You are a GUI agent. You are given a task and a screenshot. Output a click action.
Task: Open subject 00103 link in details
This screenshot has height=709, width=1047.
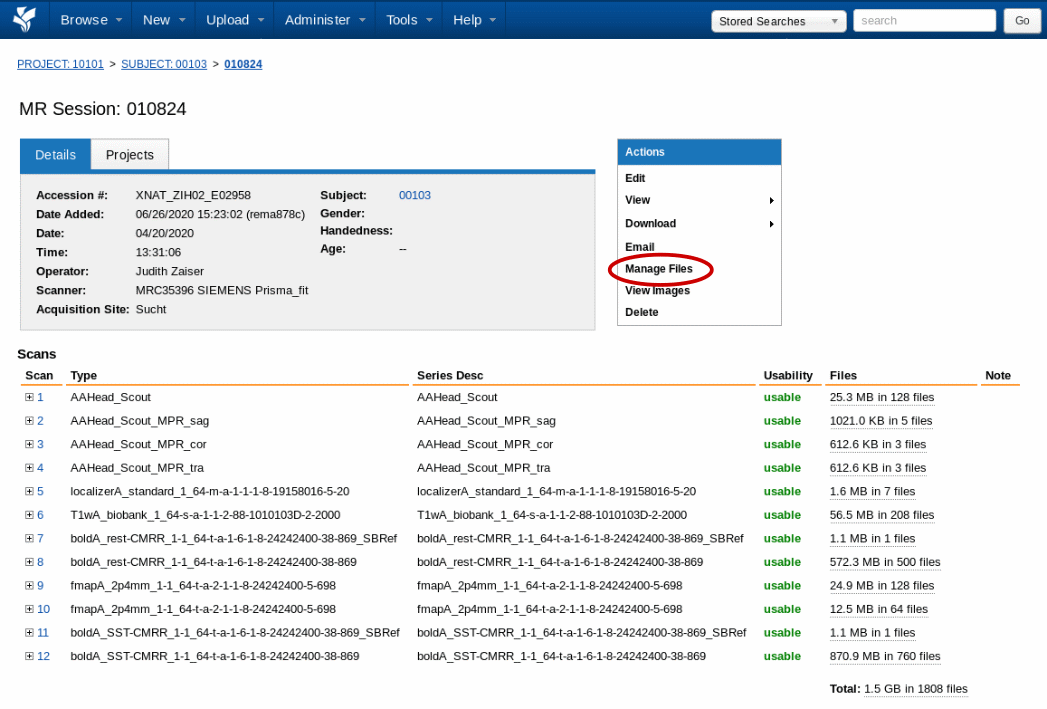pos(414,195)
